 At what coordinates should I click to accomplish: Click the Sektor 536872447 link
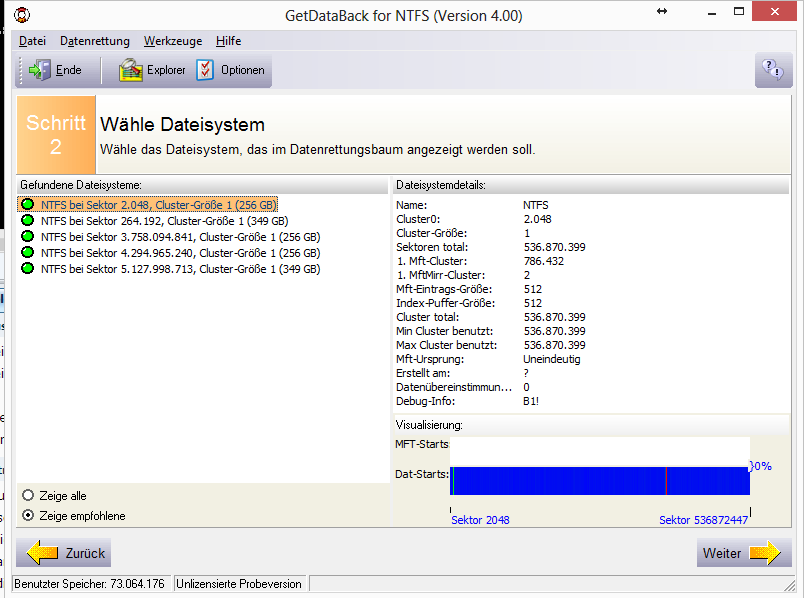coord(704,520)
